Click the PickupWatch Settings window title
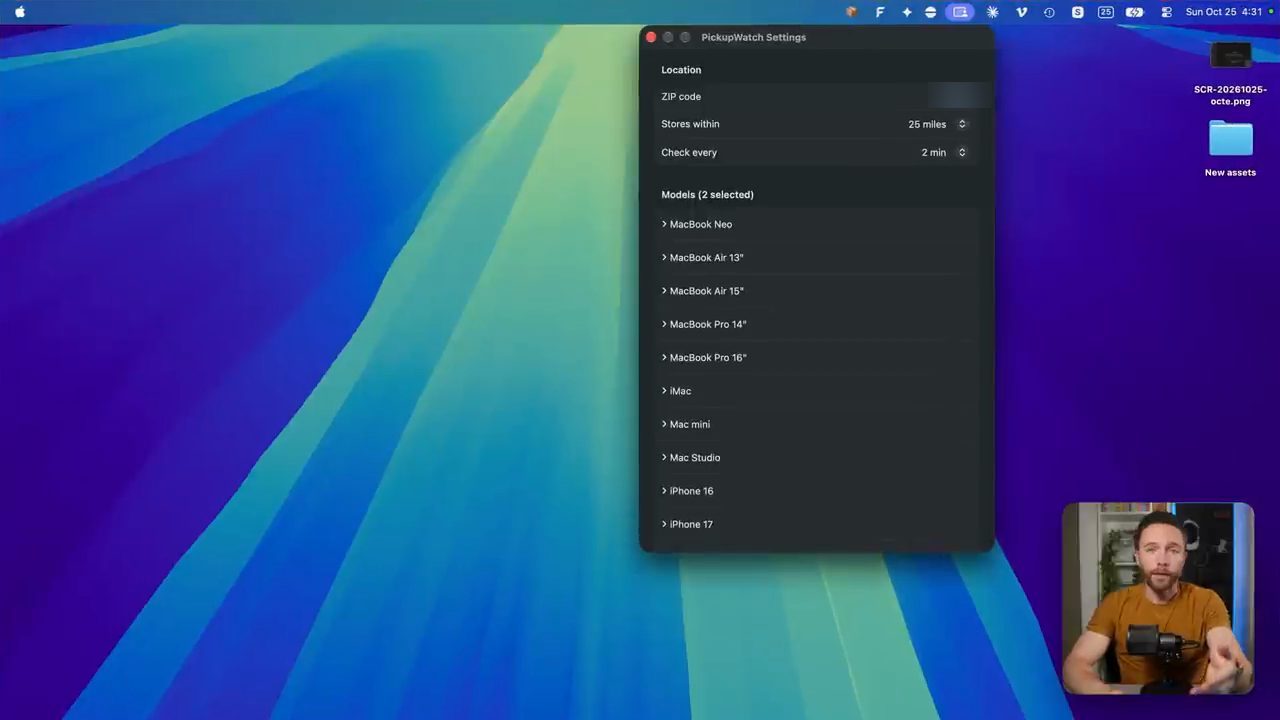Screen dimensions: 1280x720 click(753, 37)
